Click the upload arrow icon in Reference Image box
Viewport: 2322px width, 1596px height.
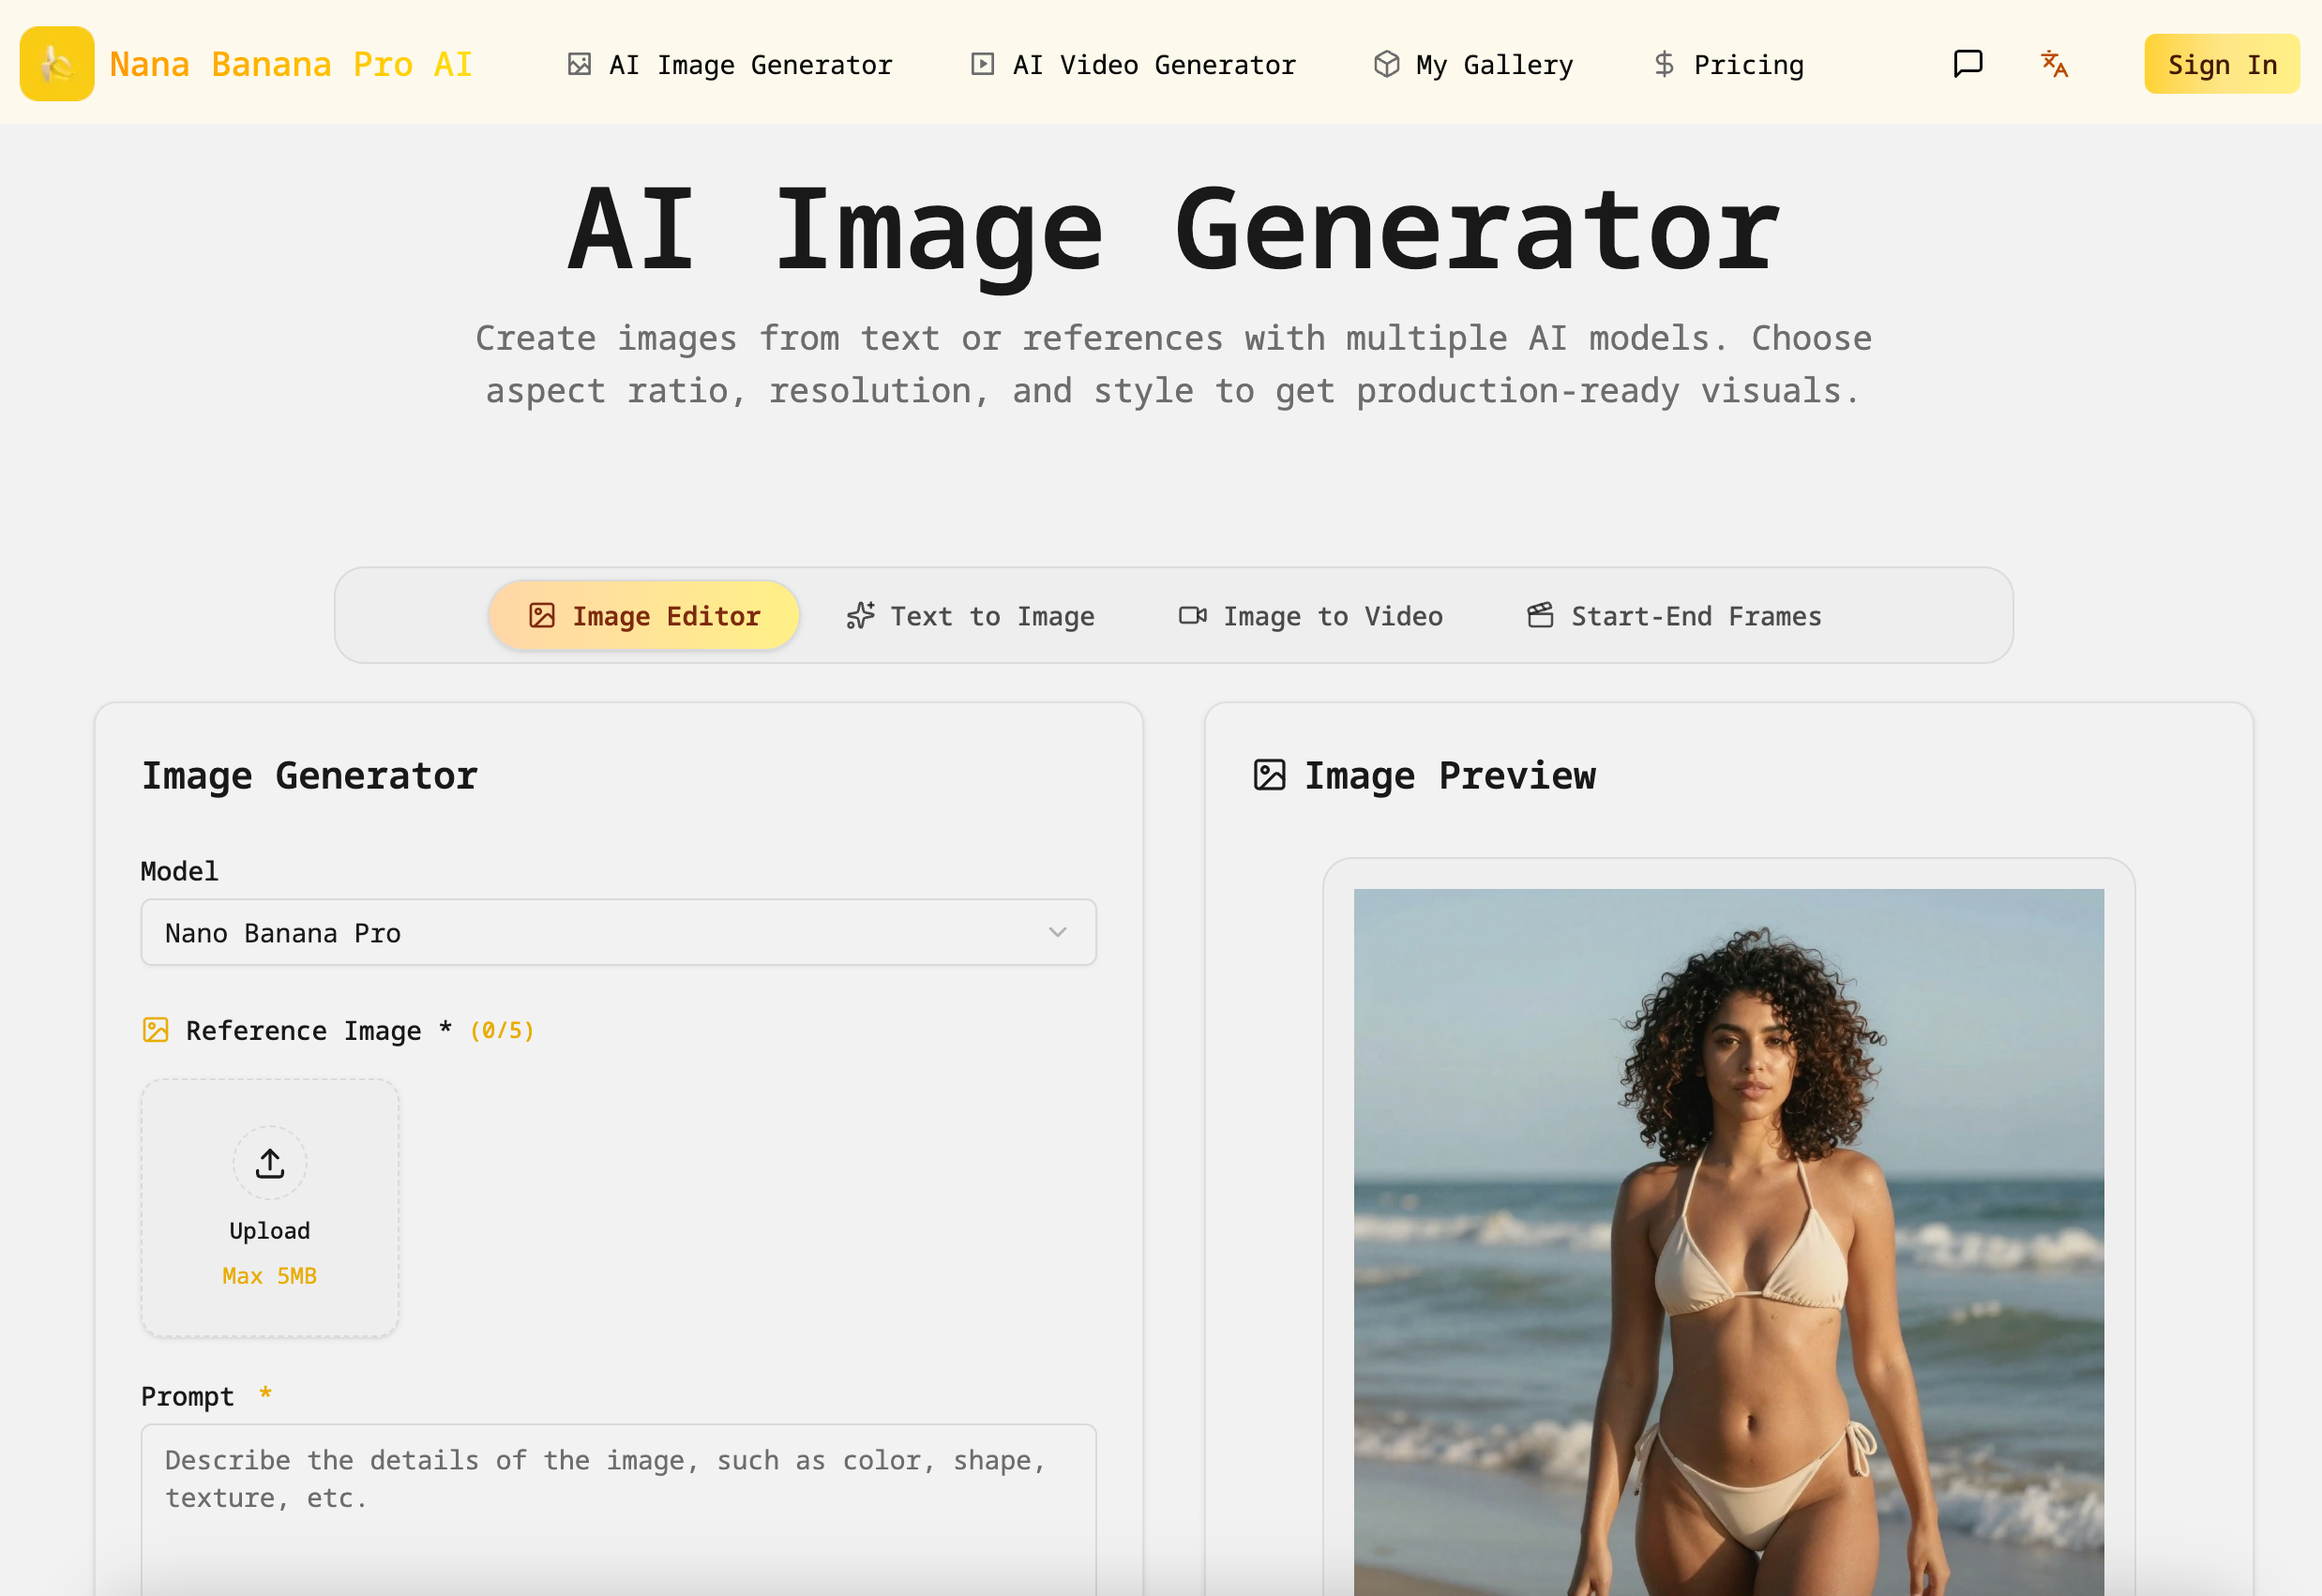tap(269, 1161)
